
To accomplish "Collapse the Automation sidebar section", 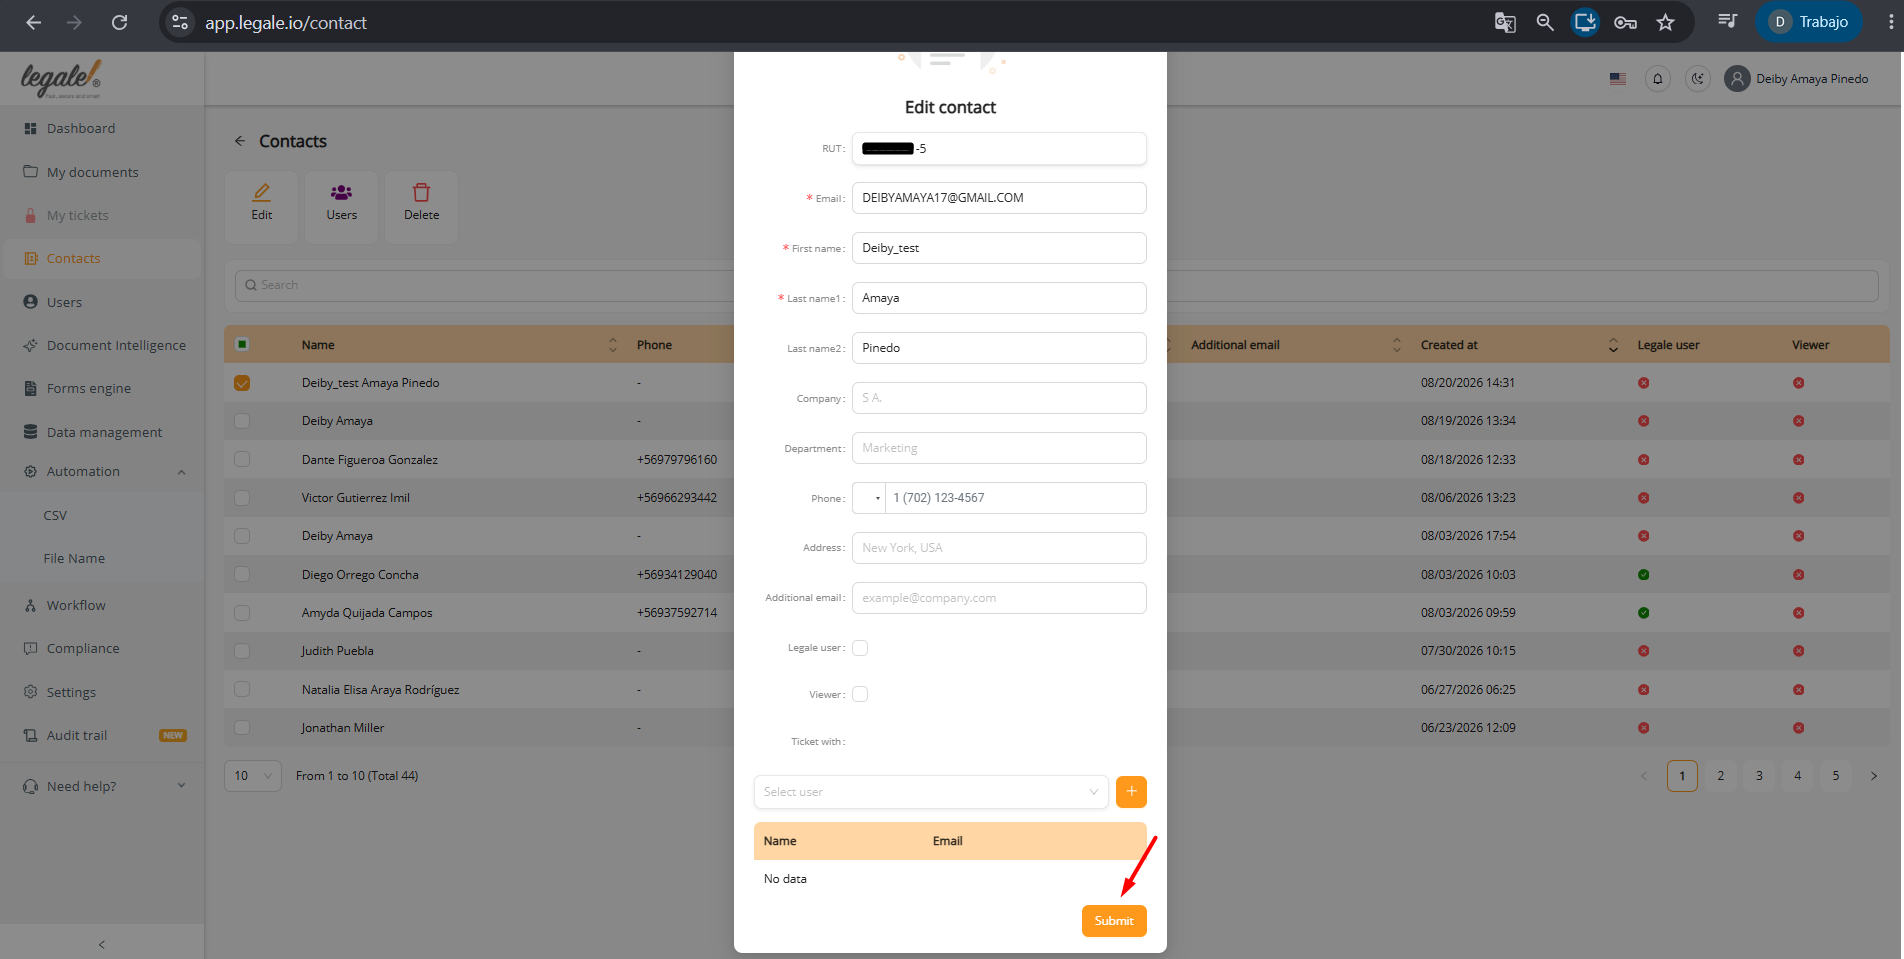I will coord(181,472).
